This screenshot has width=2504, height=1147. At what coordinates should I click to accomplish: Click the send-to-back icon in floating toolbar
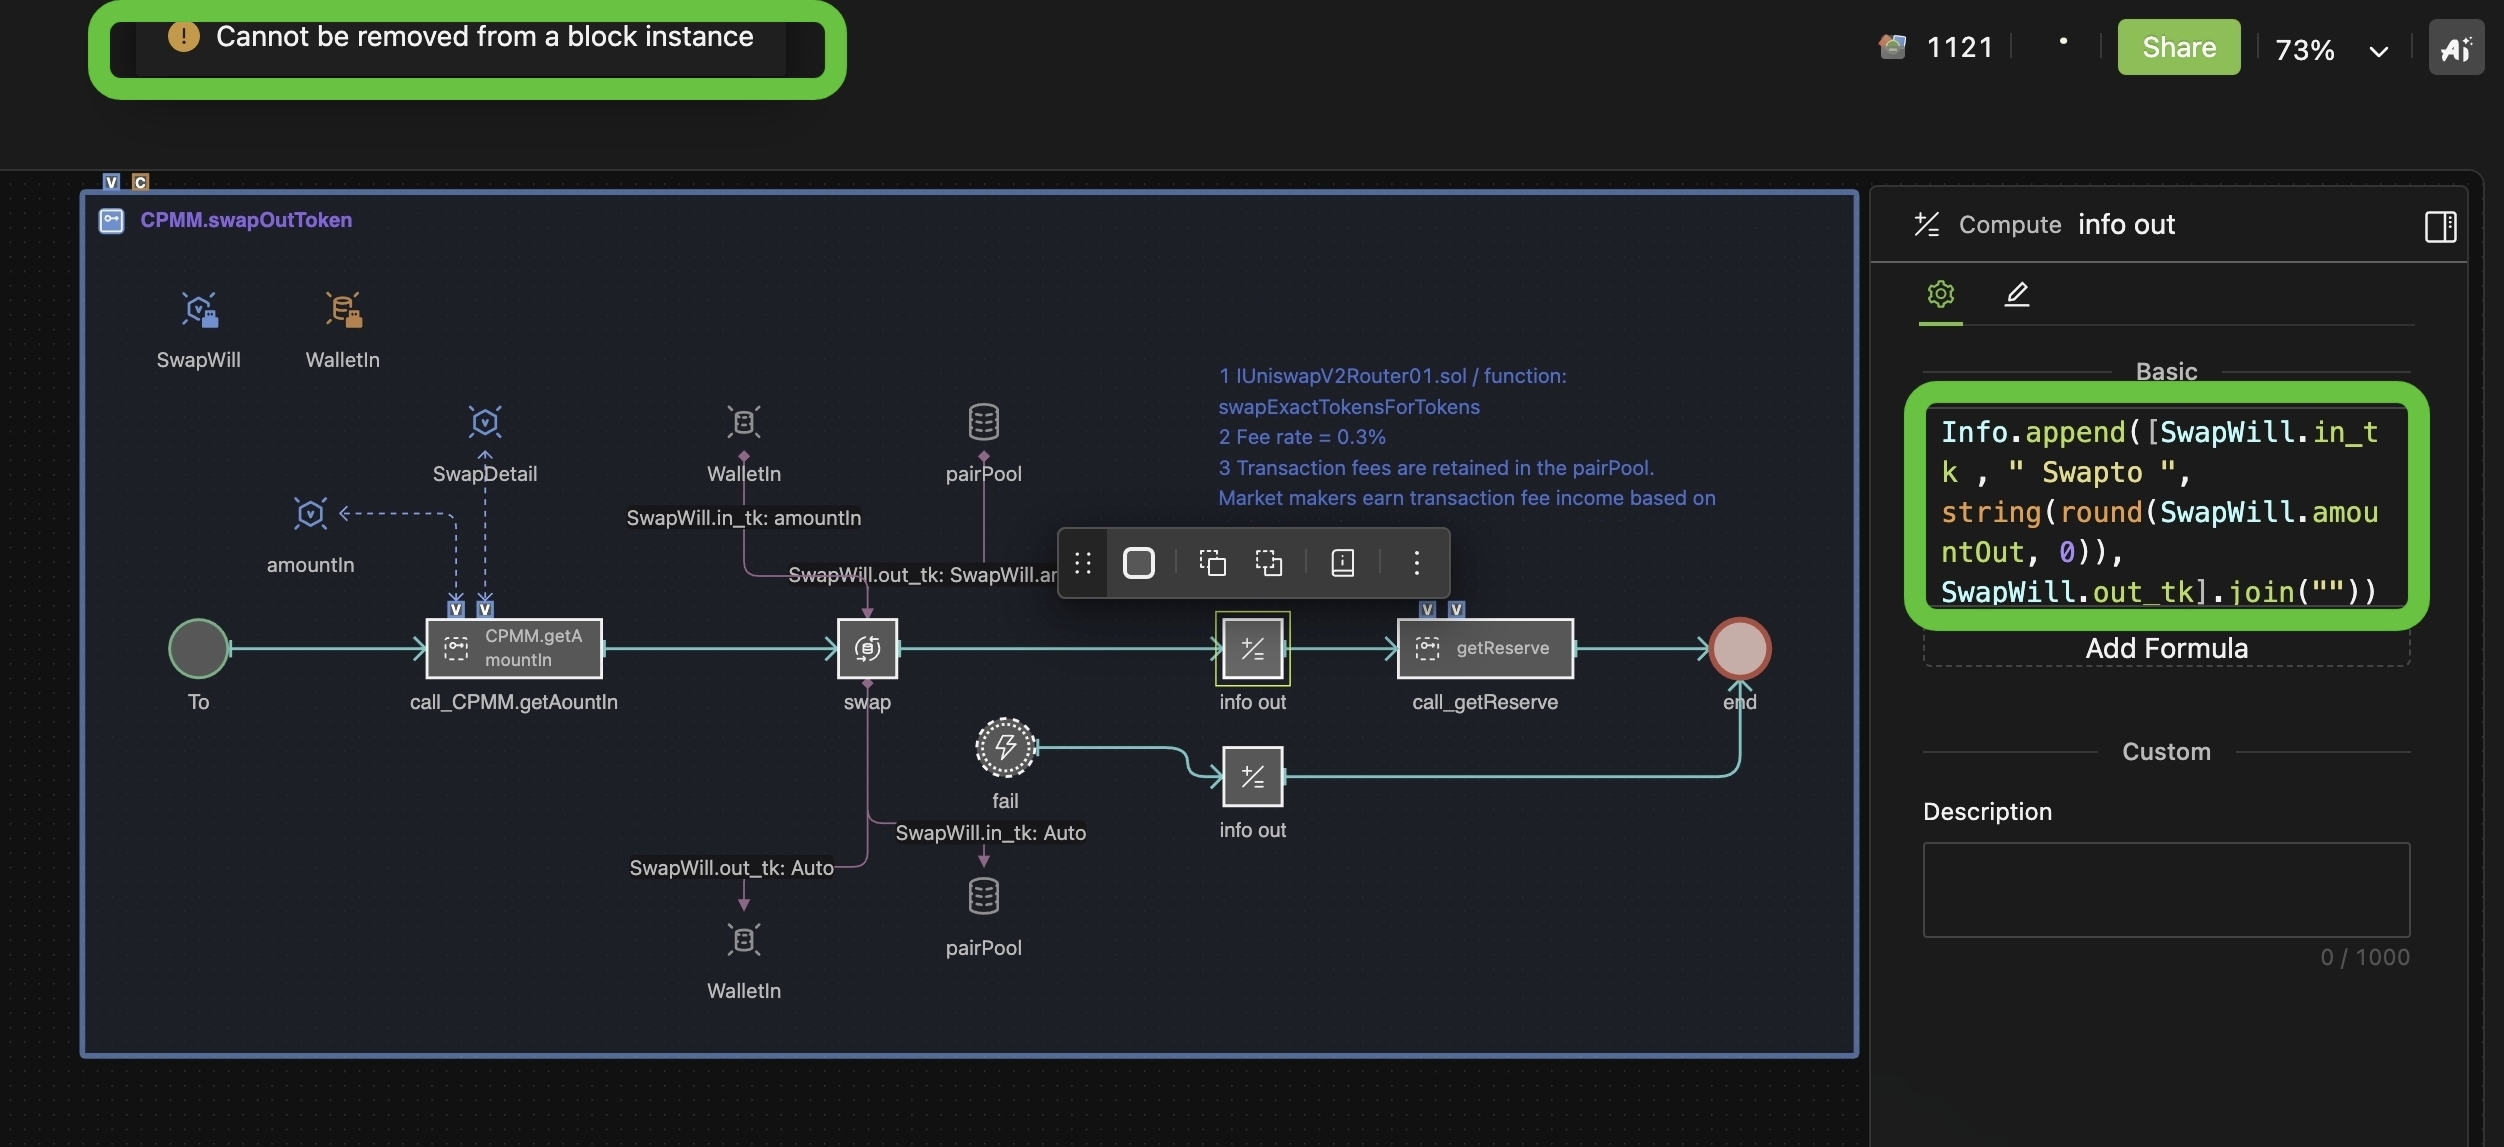(x=1269, y=563)
